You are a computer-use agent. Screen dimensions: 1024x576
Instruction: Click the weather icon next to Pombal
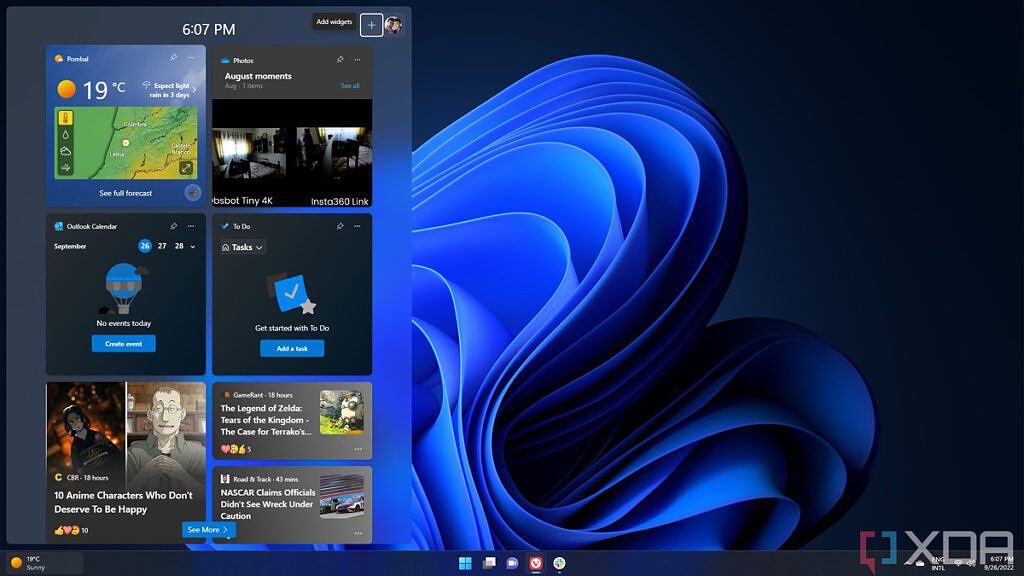[x=58, y=59]
